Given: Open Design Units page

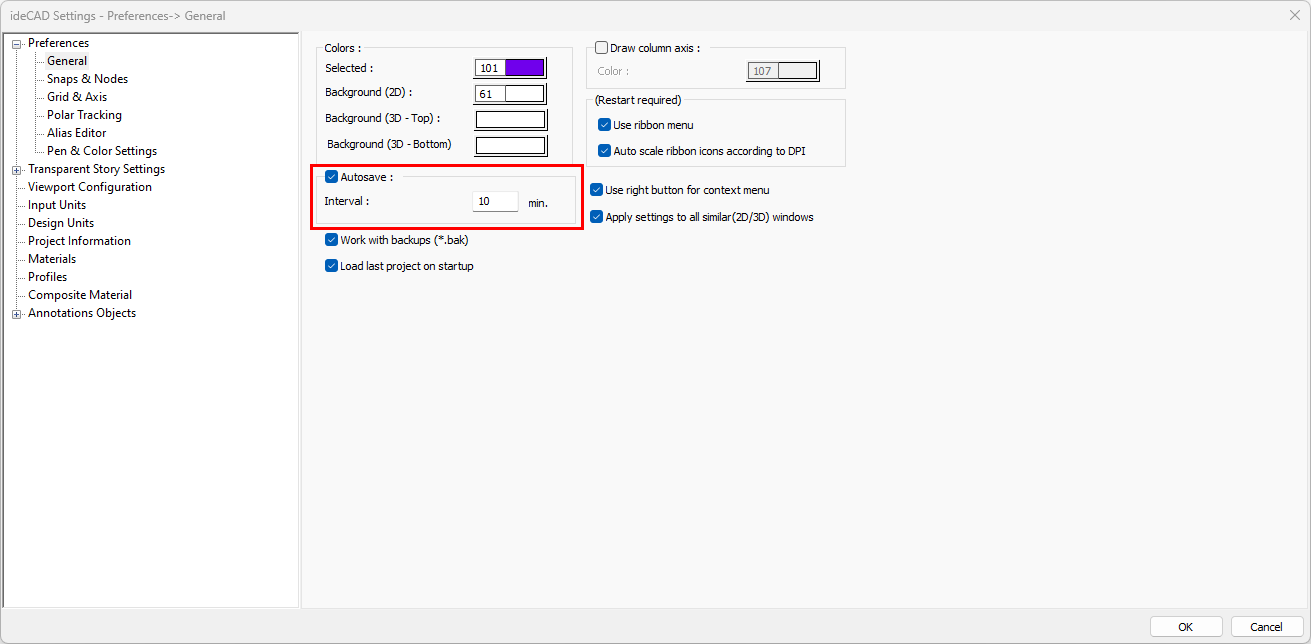Looking at the screenshot, I should (x=61, y=223).
